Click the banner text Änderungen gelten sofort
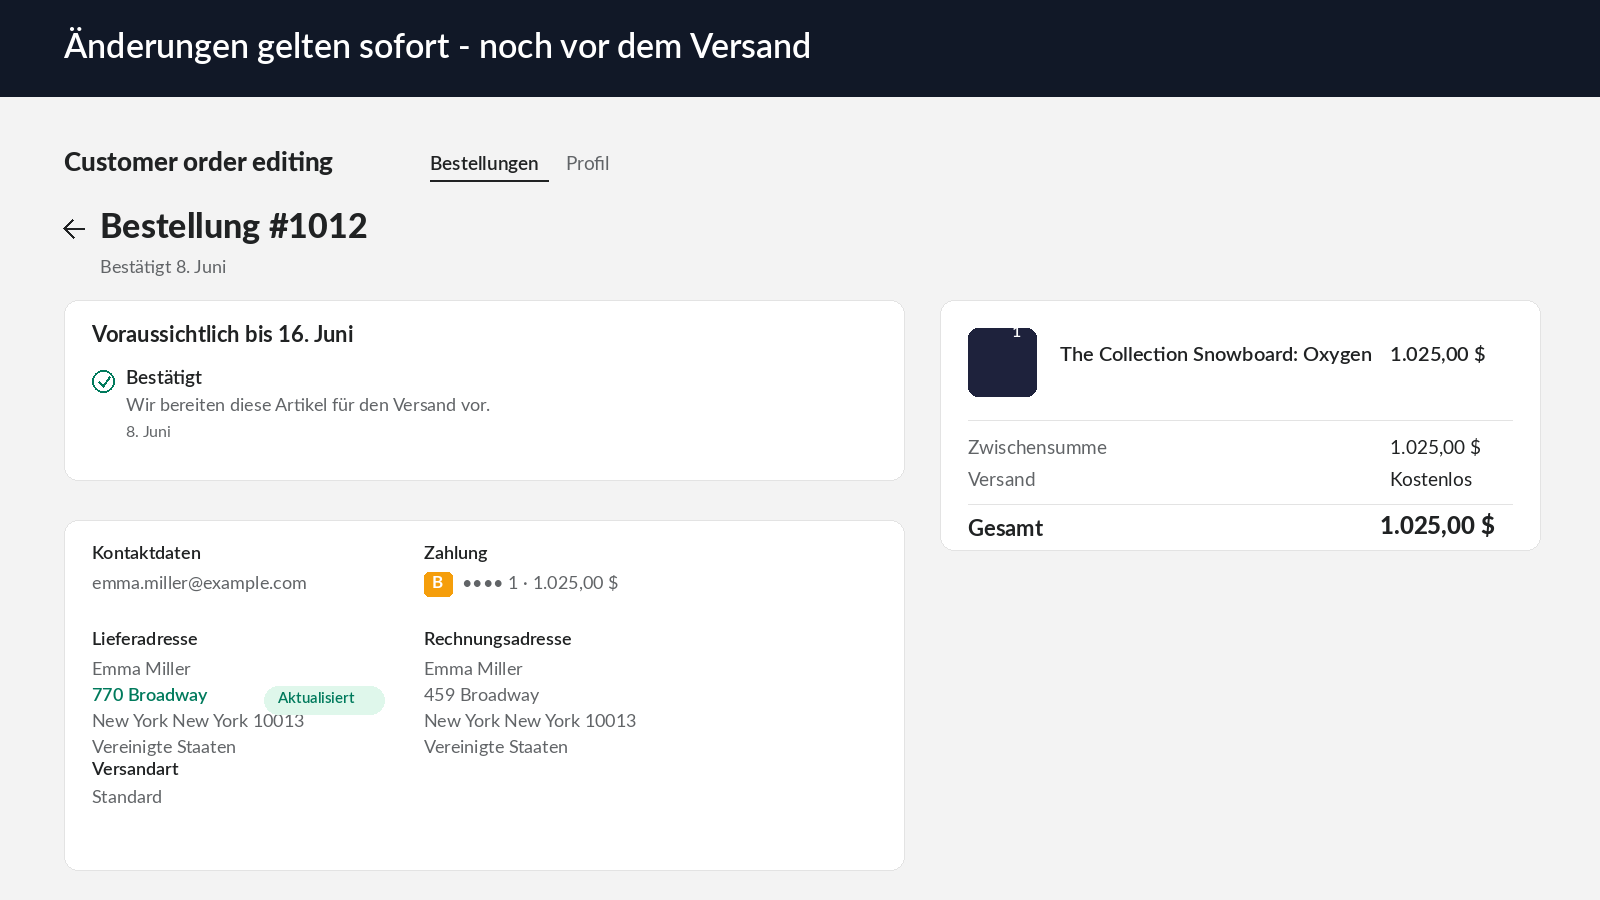 [x=257, y=46]
